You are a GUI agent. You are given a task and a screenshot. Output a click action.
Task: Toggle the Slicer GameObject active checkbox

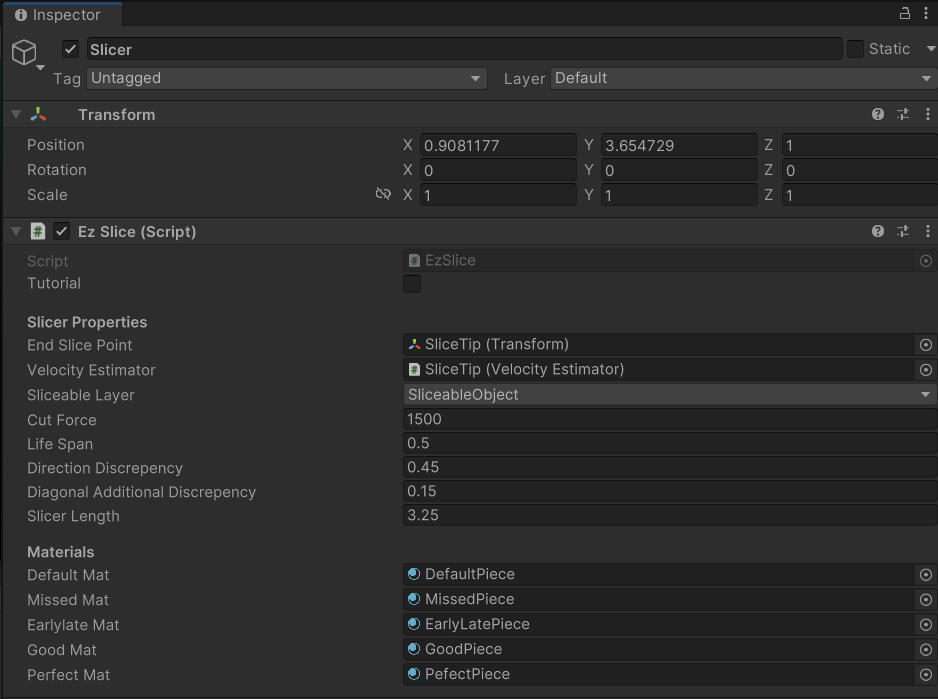(70, 48)
